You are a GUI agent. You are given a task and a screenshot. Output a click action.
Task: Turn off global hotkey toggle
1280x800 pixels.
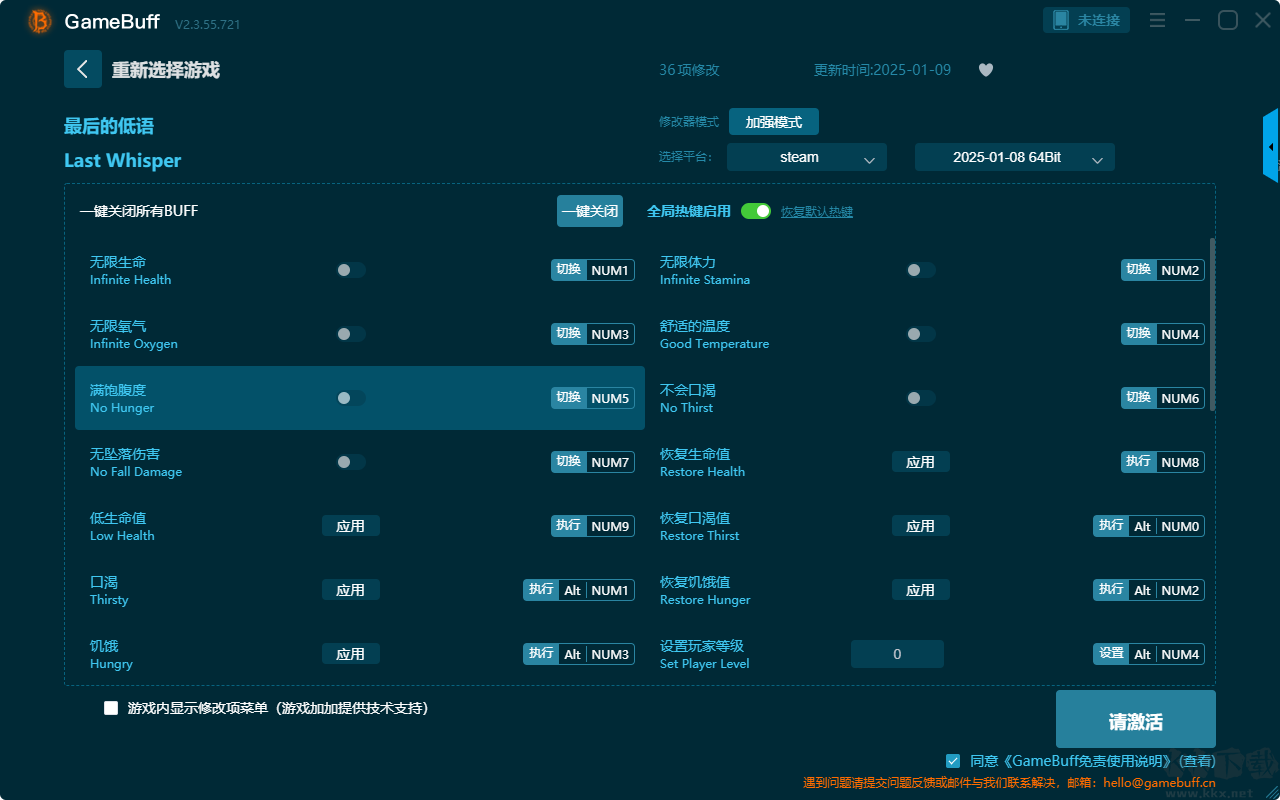tap(756, 211)
